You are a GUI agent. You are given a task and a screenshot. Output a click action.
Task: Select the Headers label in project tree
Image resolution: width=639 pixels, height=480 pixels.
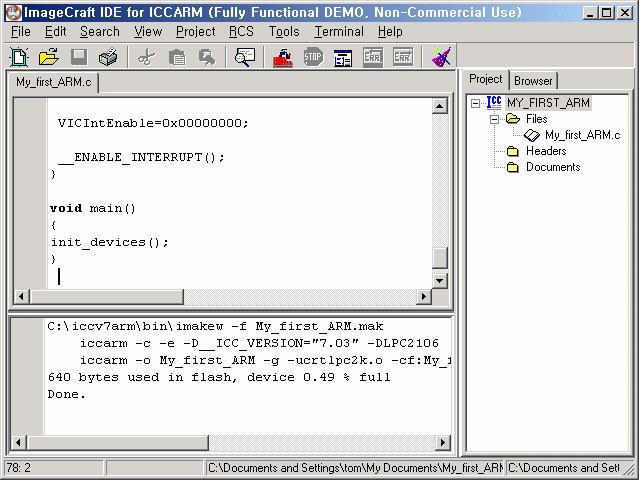(x=546, y=151)
